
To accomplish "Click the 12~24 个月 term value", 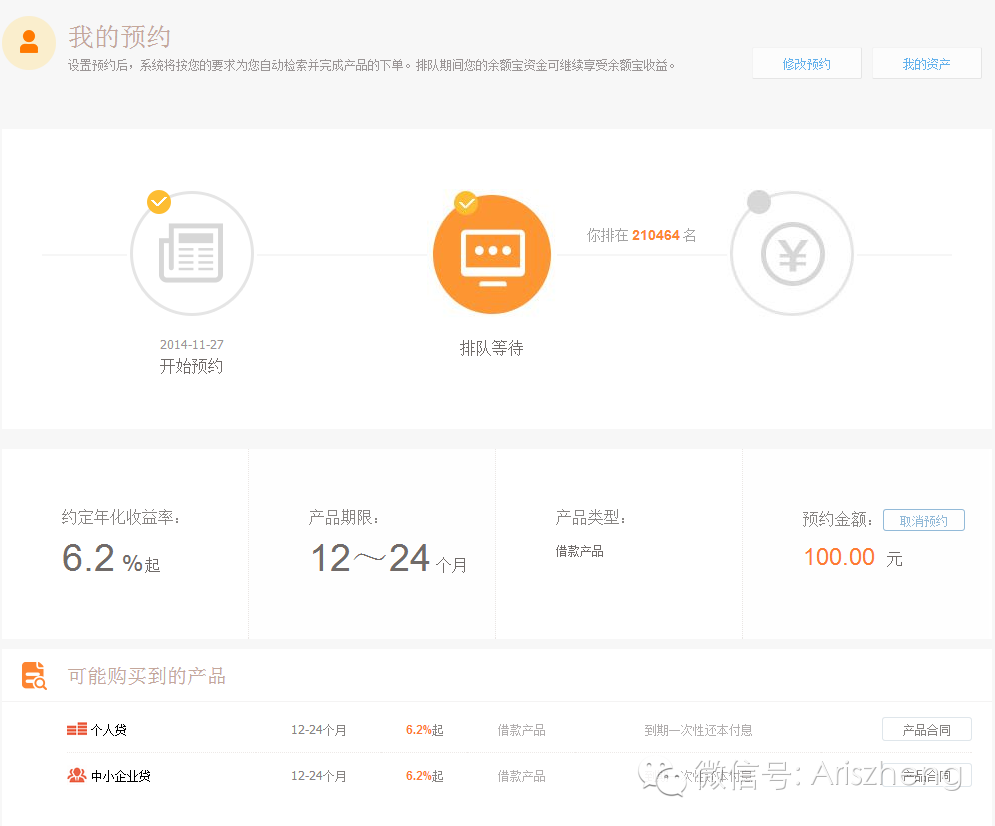I will [x=388, y=559].
